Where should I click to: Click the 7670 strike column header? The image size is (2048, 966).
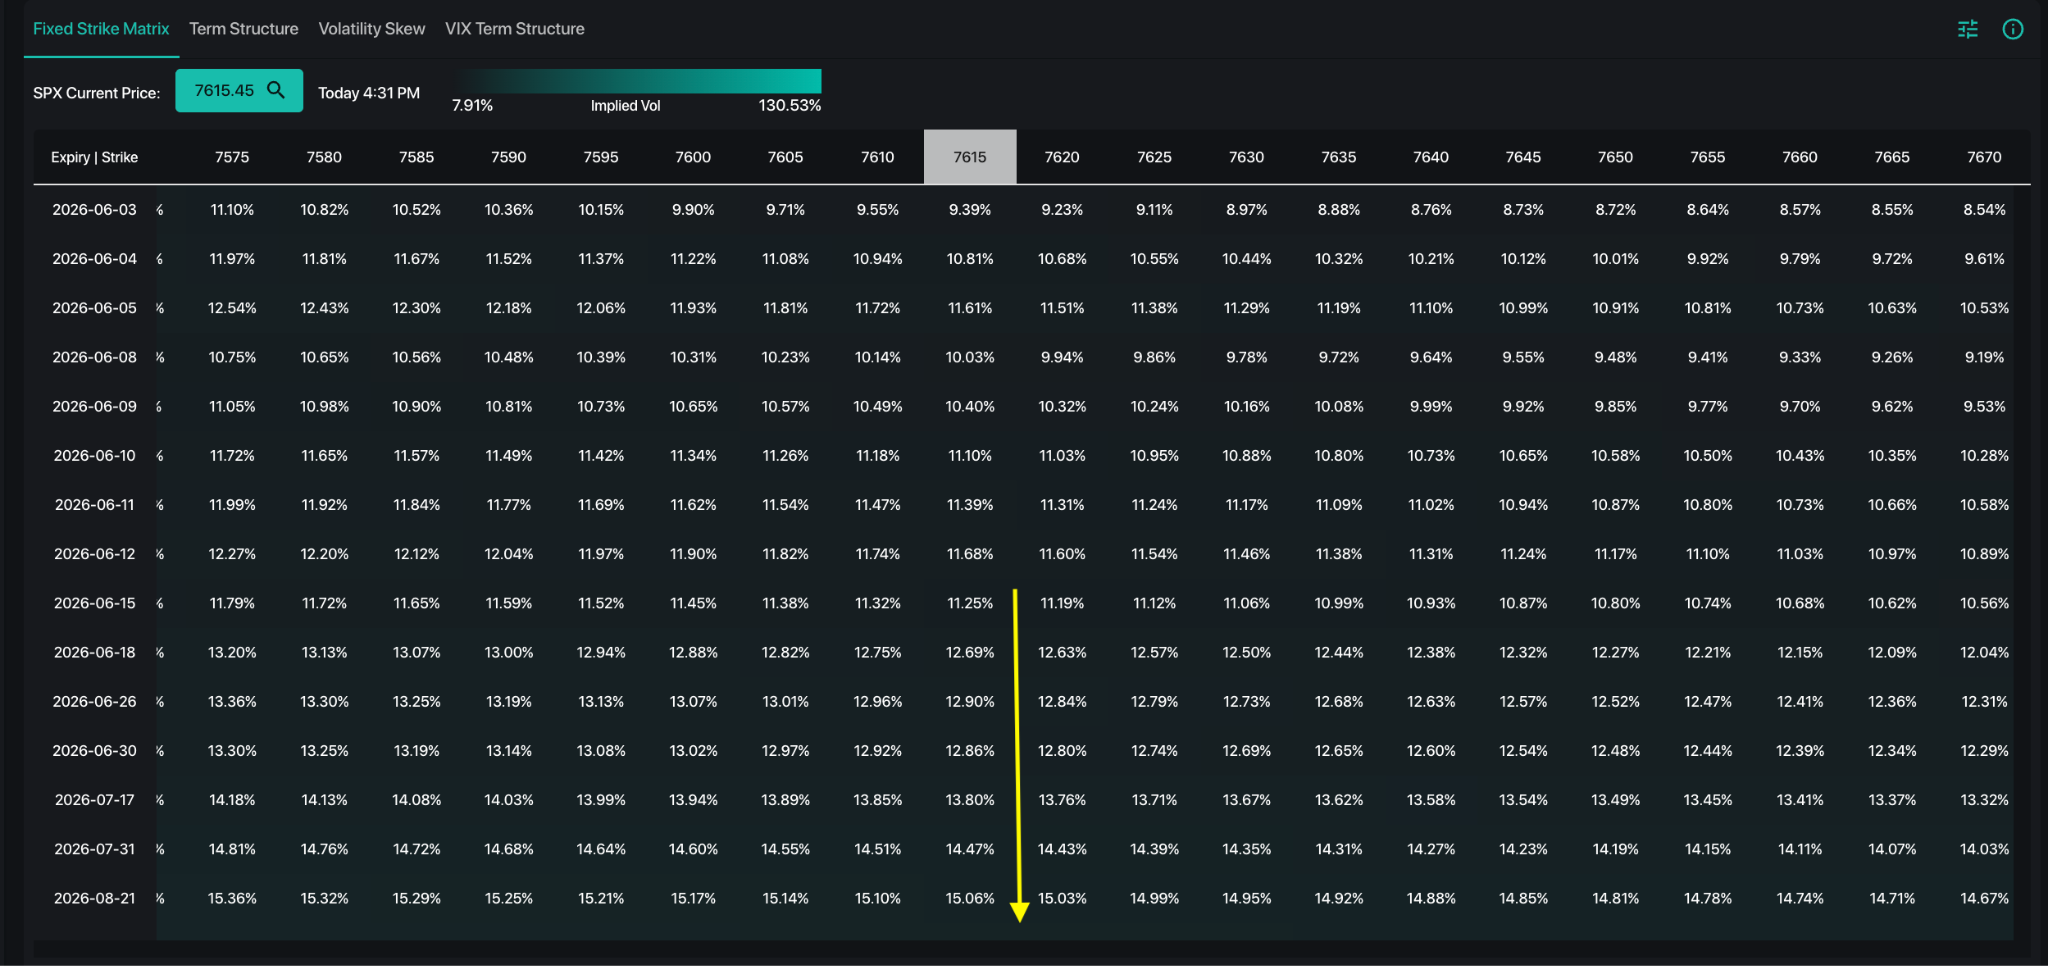pos(1984,157)
